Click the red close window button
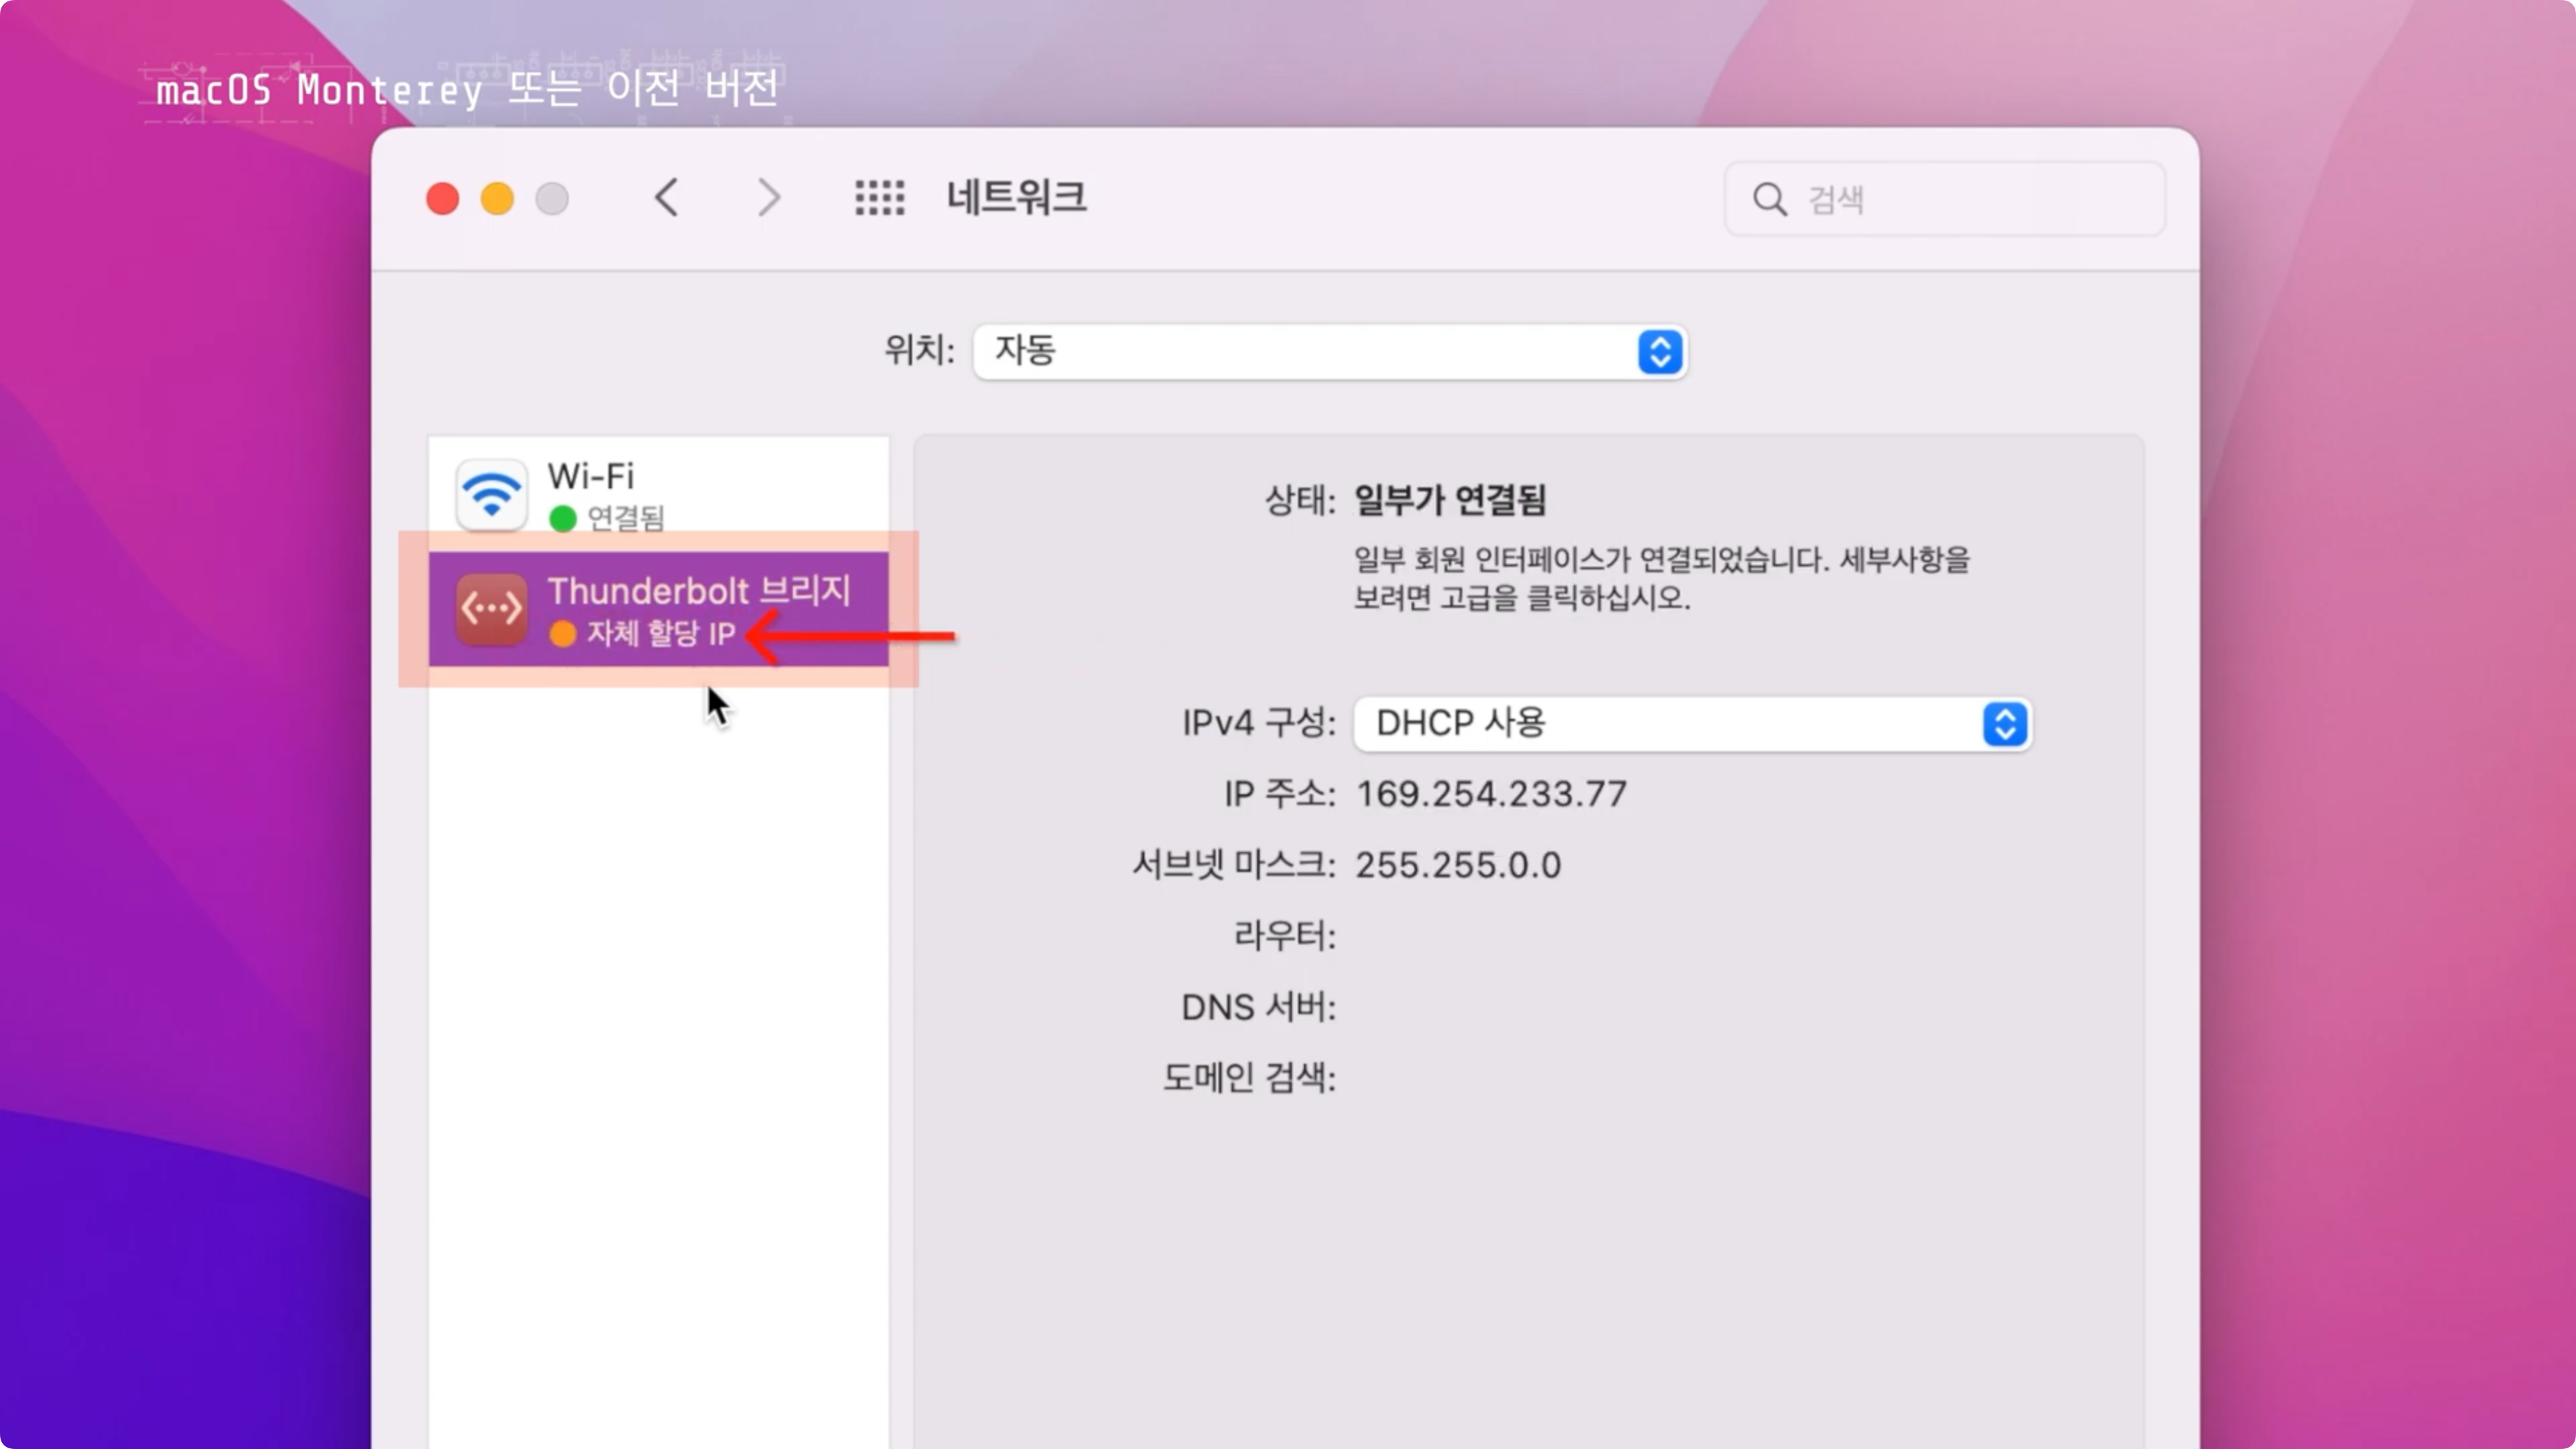Viewport: 2576px width, 1449px height. pyautogui.click(x=443, y=198)
